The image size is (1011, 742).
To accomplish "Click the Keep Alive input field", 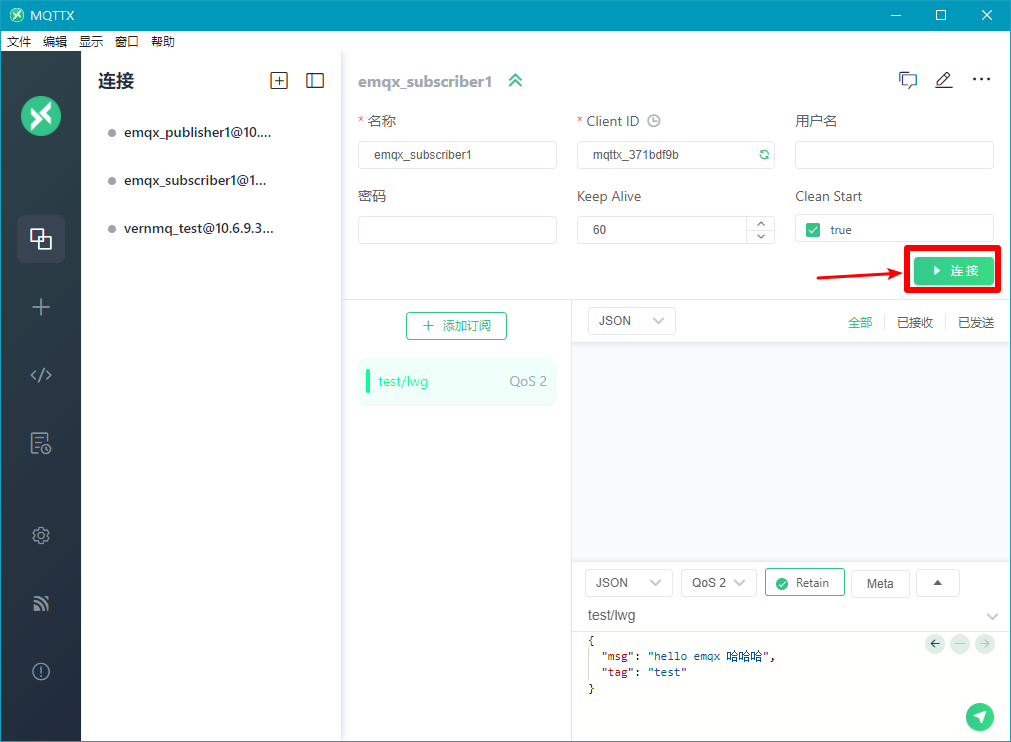I will (x=662, y=230).
